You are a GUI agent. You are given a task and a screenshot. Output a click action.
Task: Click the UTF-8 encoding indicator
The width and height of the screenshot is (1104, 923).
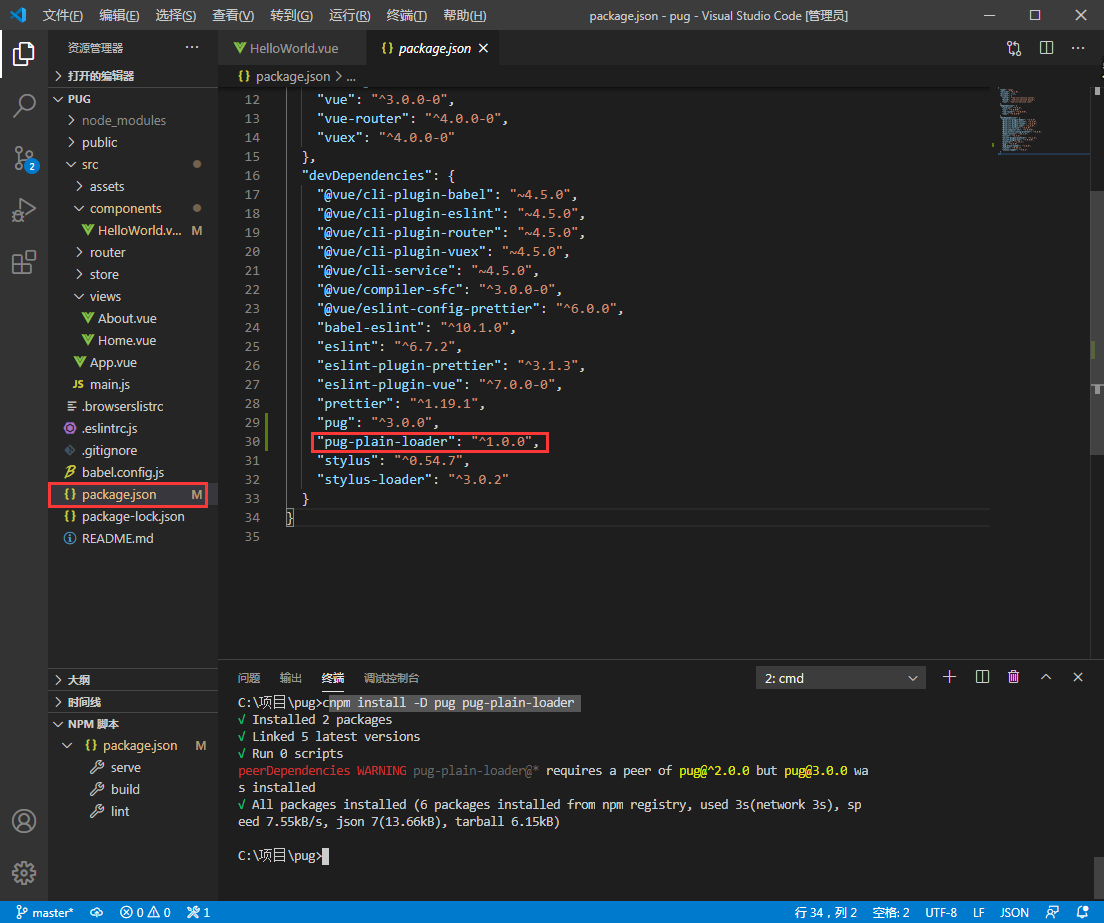pyautogui.click(x=941, y=912)
